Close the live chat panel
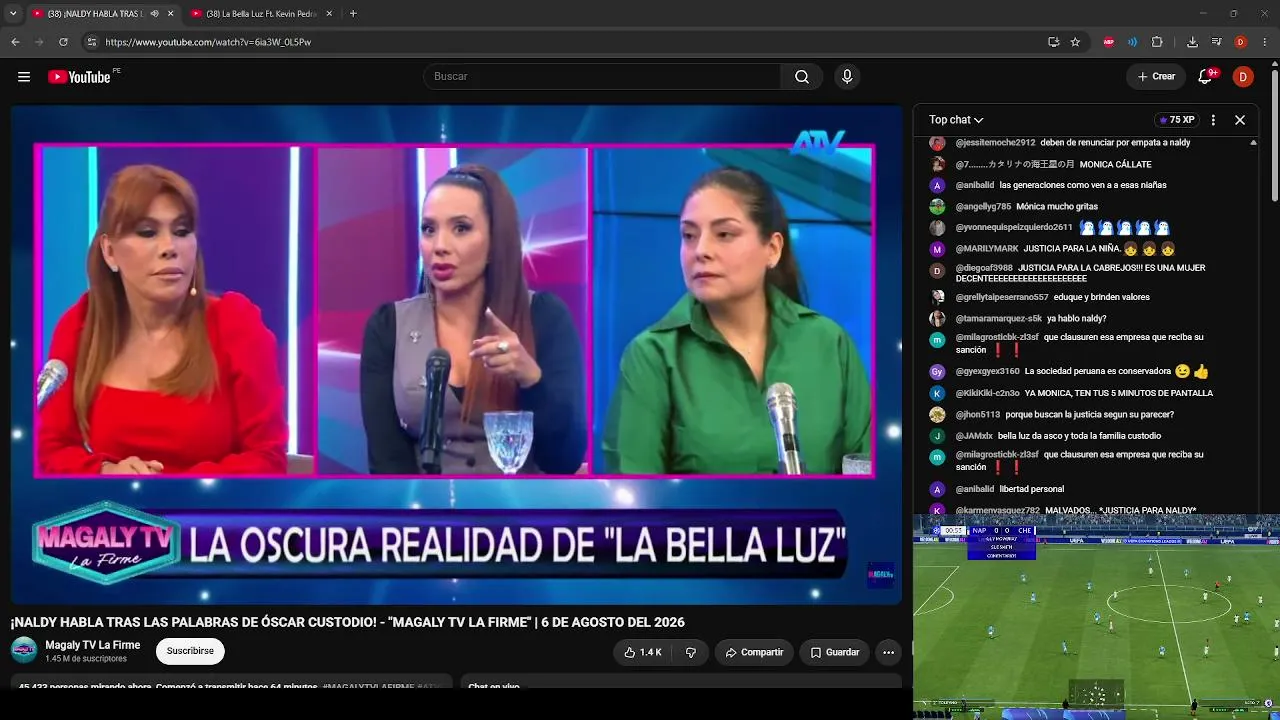The image size is (1280, 720). click(x=1240, y=120)
